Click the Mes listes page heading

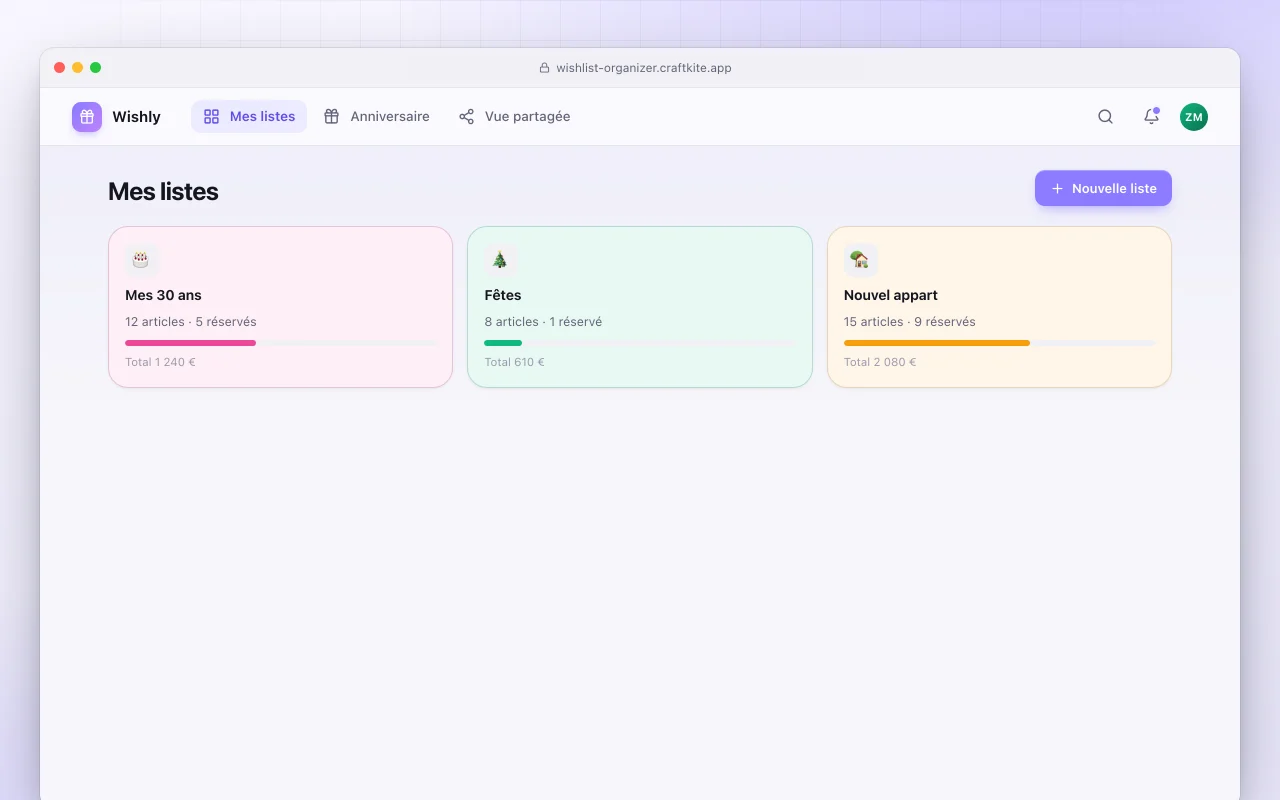point(163,191)
